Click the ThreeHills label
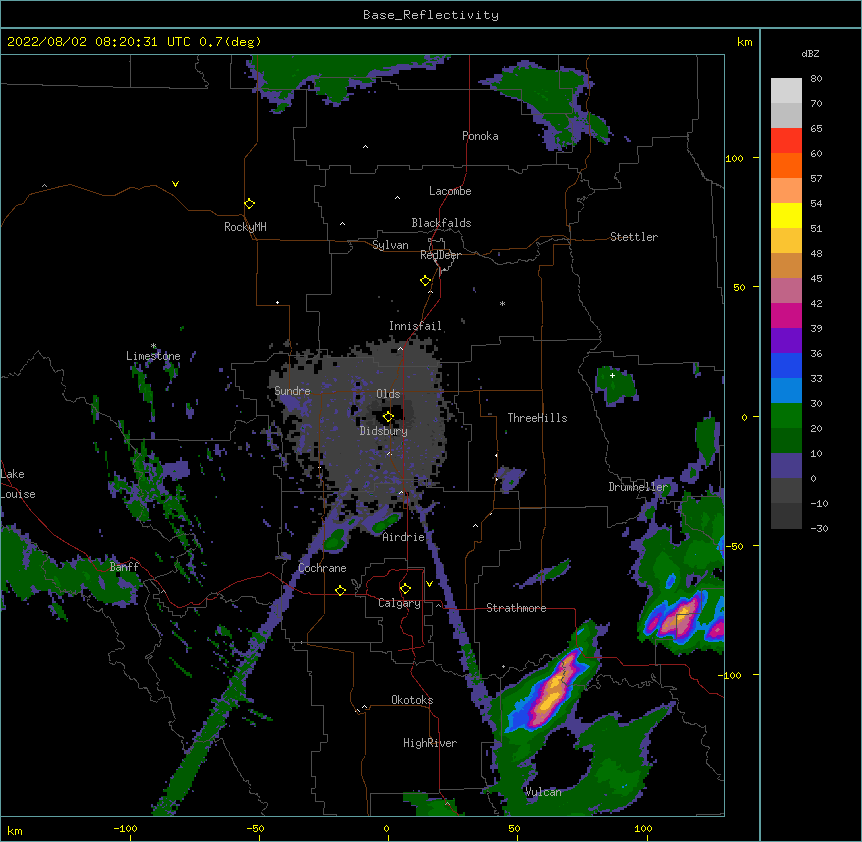 point(537,418)
